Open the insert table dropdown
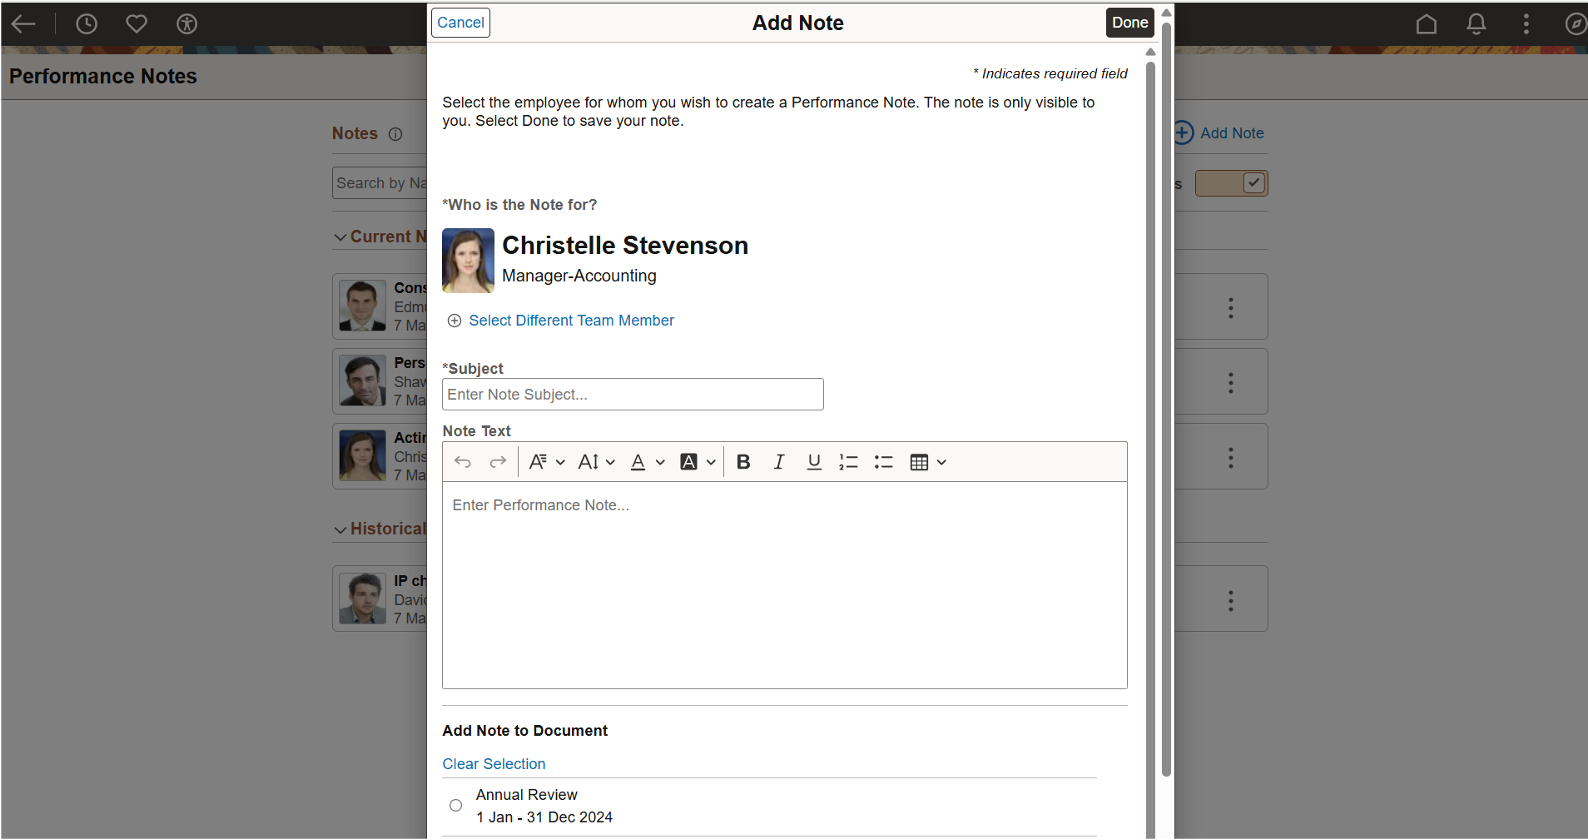1588x840 pixels. coord(928,462)
